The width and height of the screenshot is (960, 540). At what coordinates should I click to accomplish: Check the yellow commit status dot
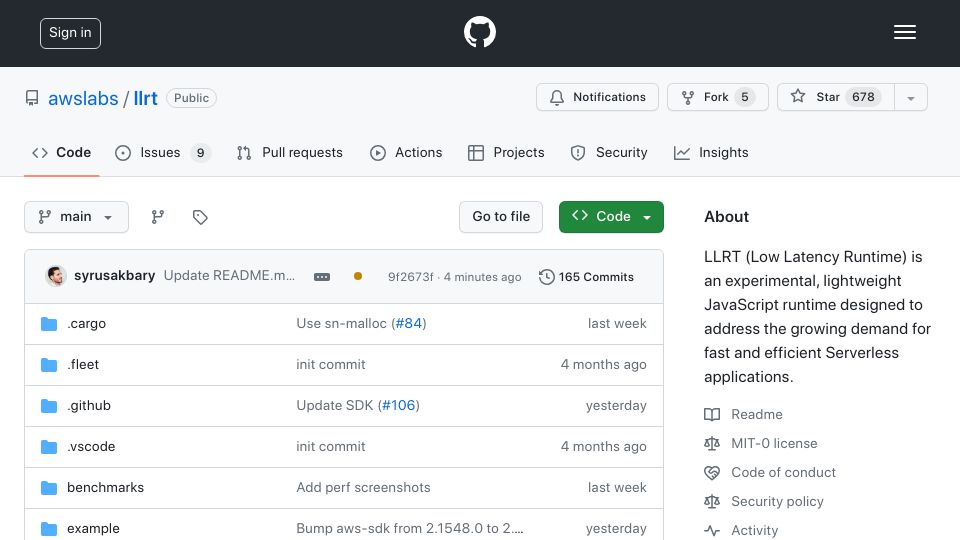point(358,276)
